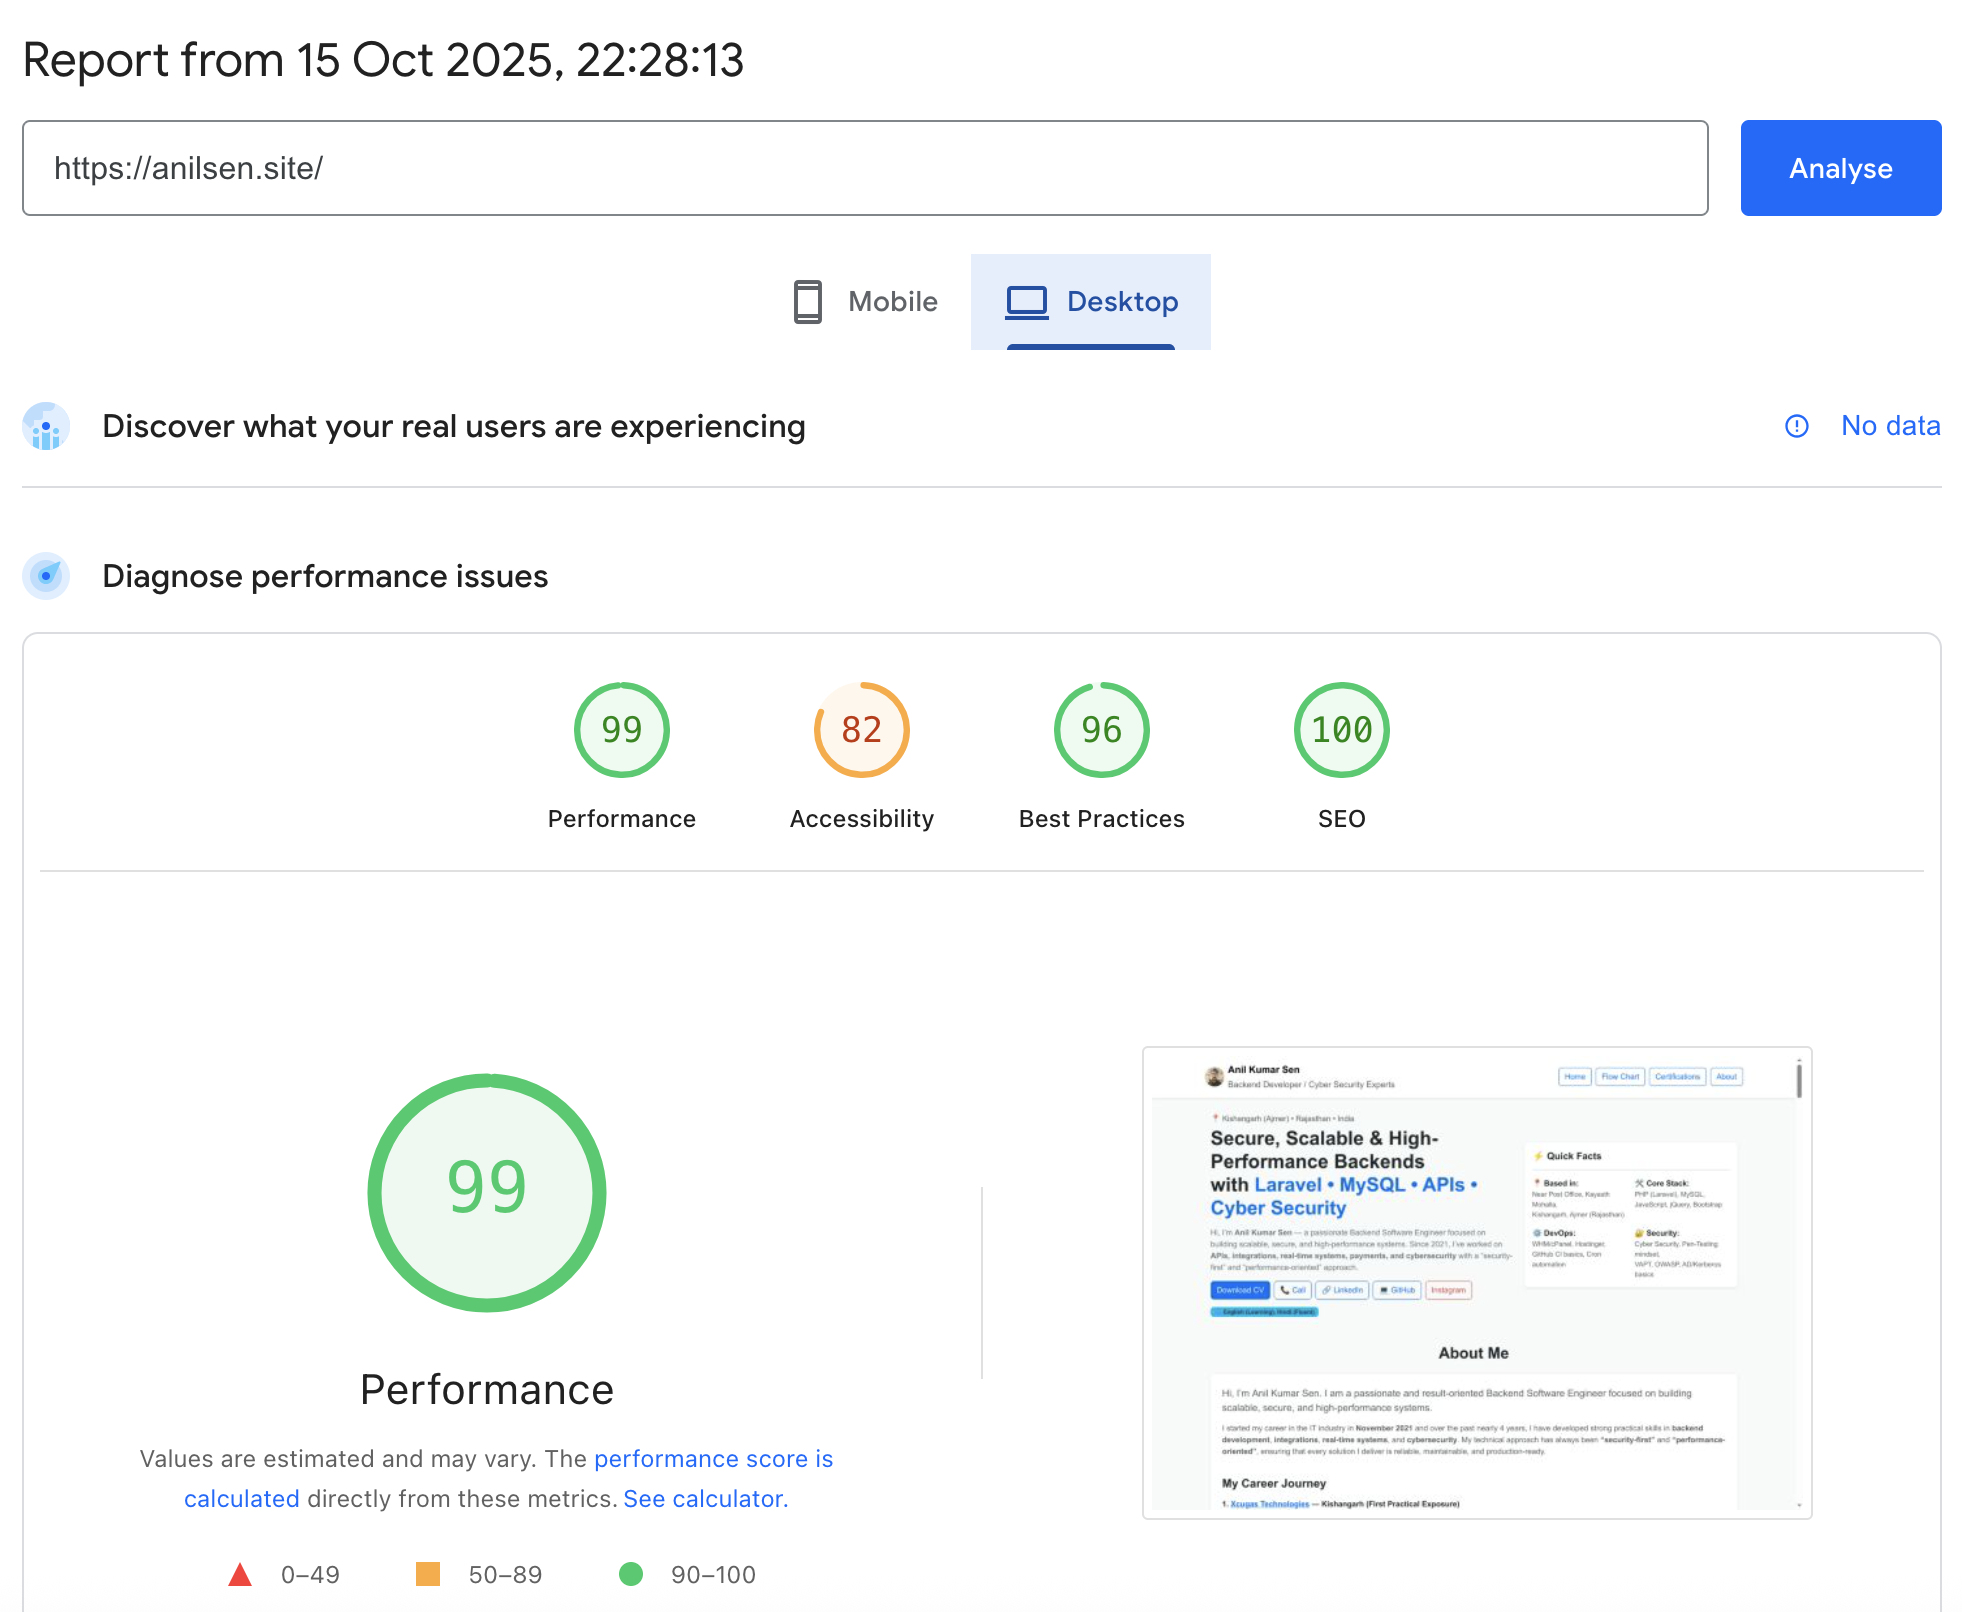Click the info icon next to No data
Screen dimensions: 1962x1612
1797,426
